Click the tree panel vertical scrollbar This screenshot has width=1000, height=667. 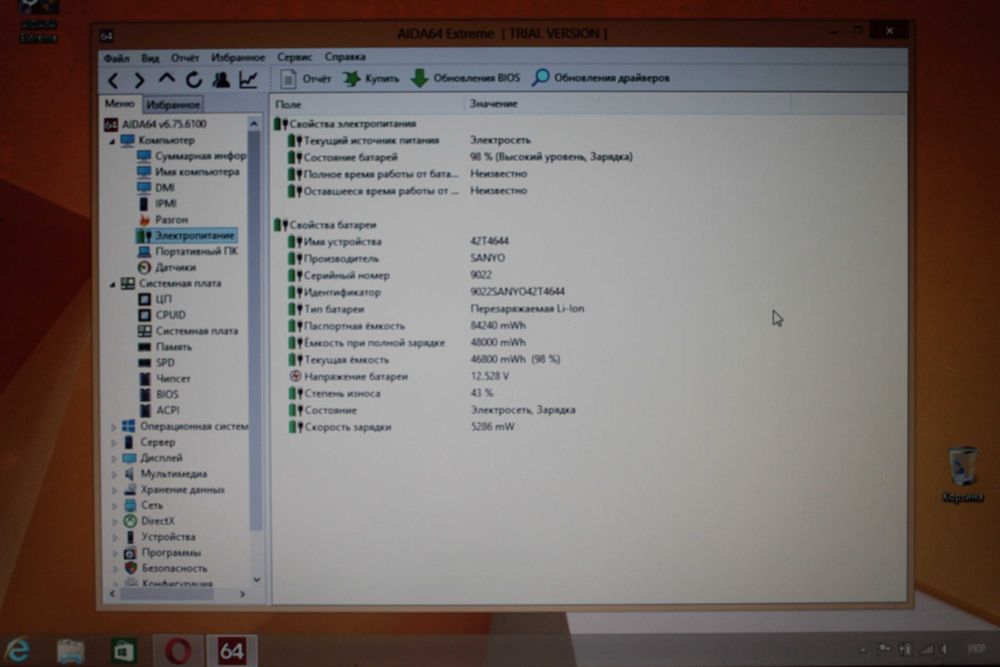[254, 332]
